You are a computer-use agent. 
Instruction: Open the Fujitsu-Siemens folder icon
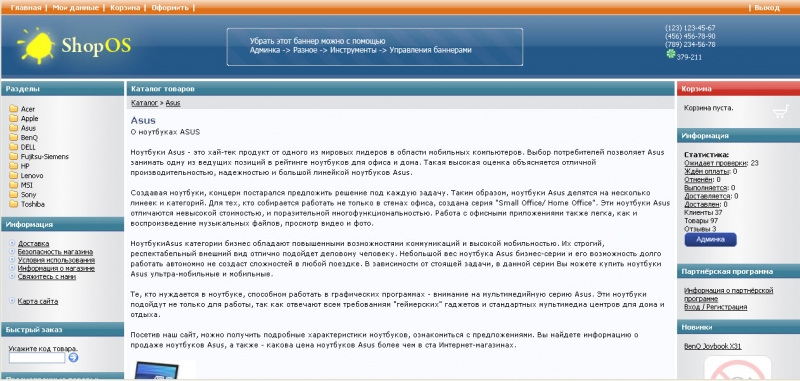tap(13, 157)
